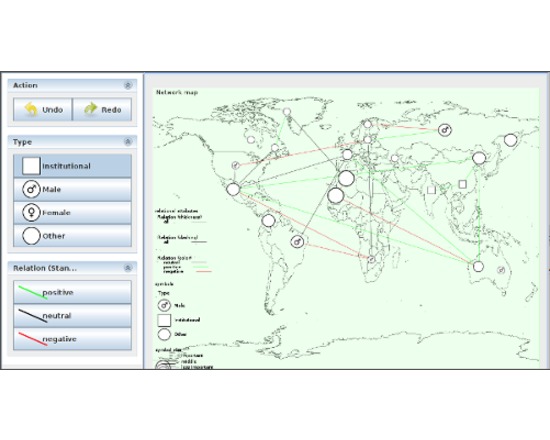Click the circle node in Greenland
The image size is (550, 440).
click(287, 112)
